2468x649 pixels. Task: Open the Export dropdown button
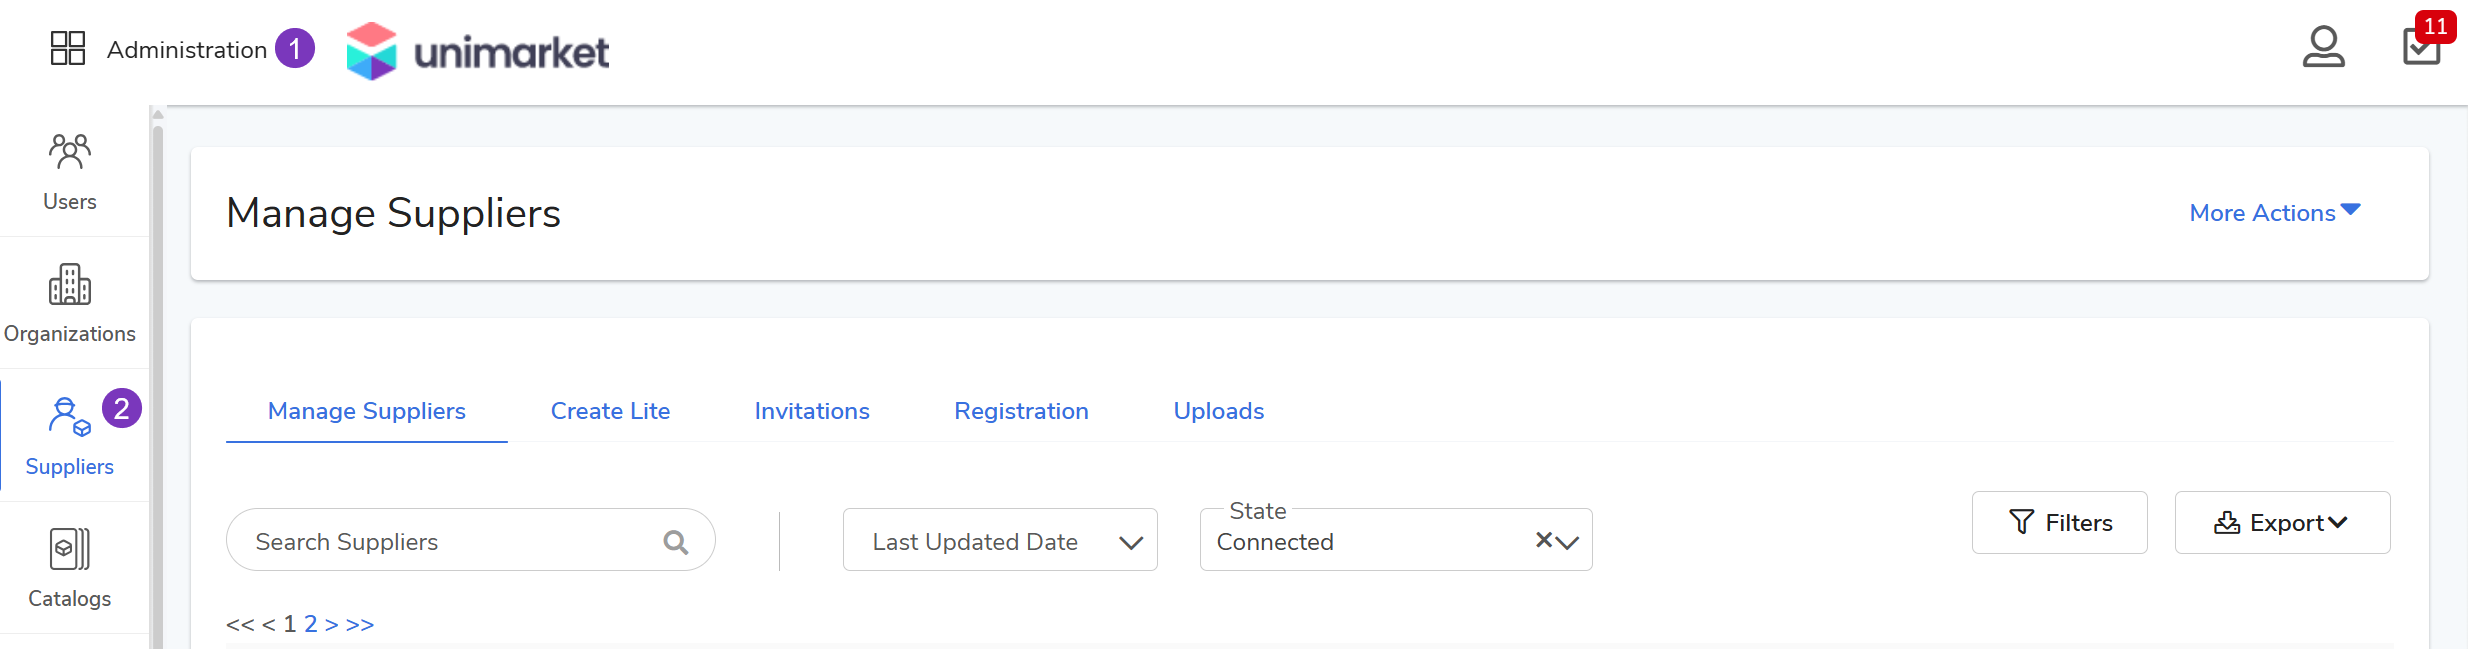2281,523
